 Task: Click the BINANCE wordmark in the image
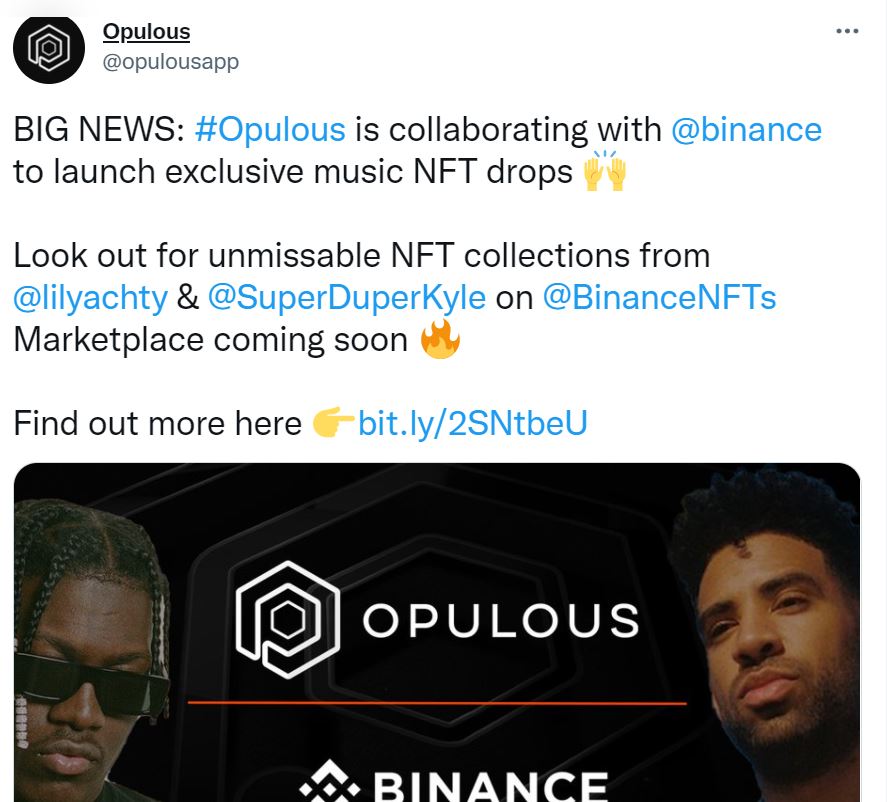coord(490,786)
